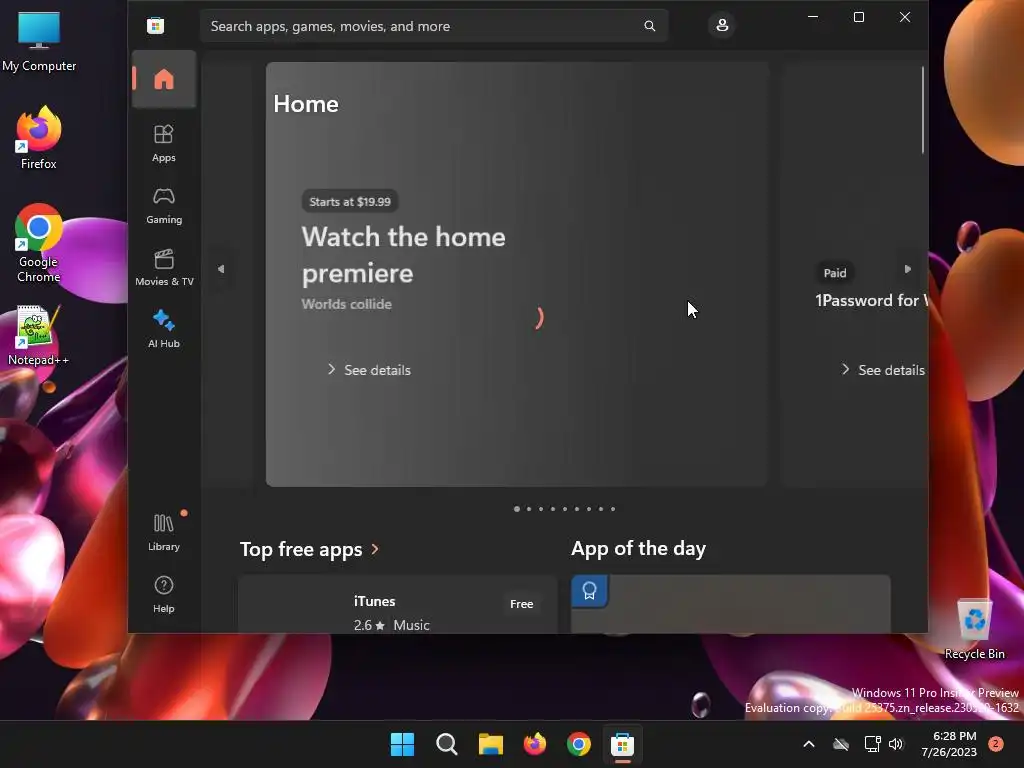Image resolution: width=1024 pixels, height=768 pixels.
Task: Open the iTunes app listing
Action: (398, 605)
